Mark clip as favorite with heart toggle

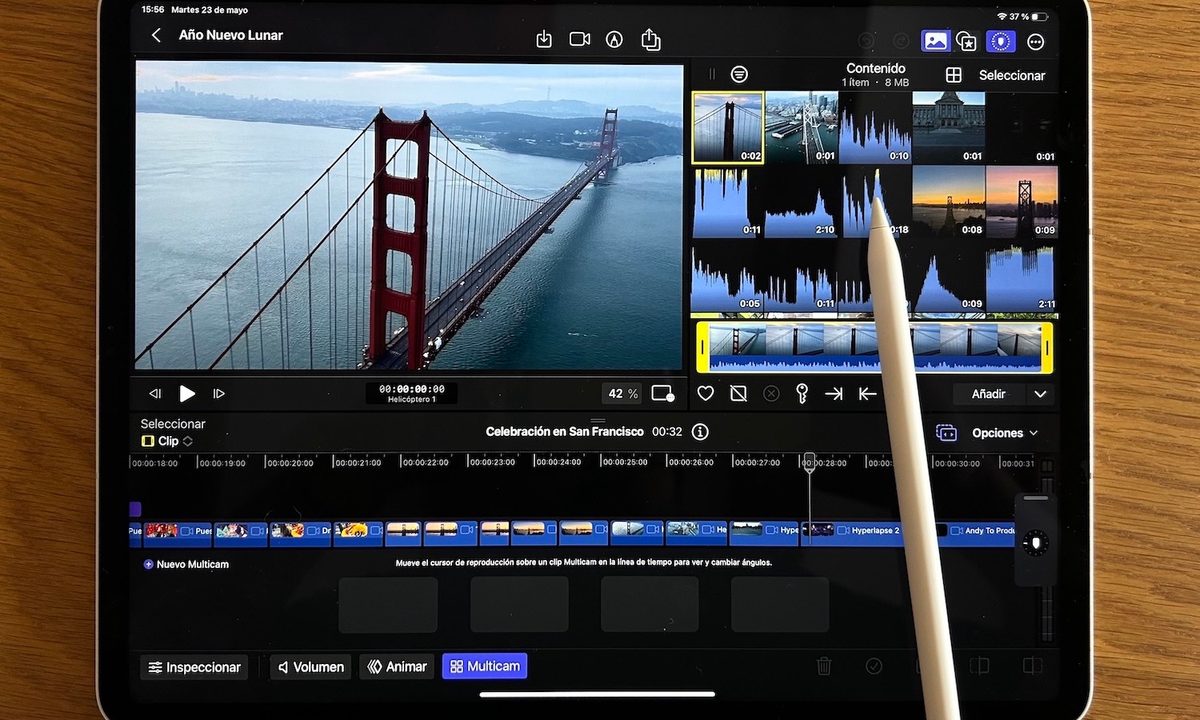pos(705,393)
